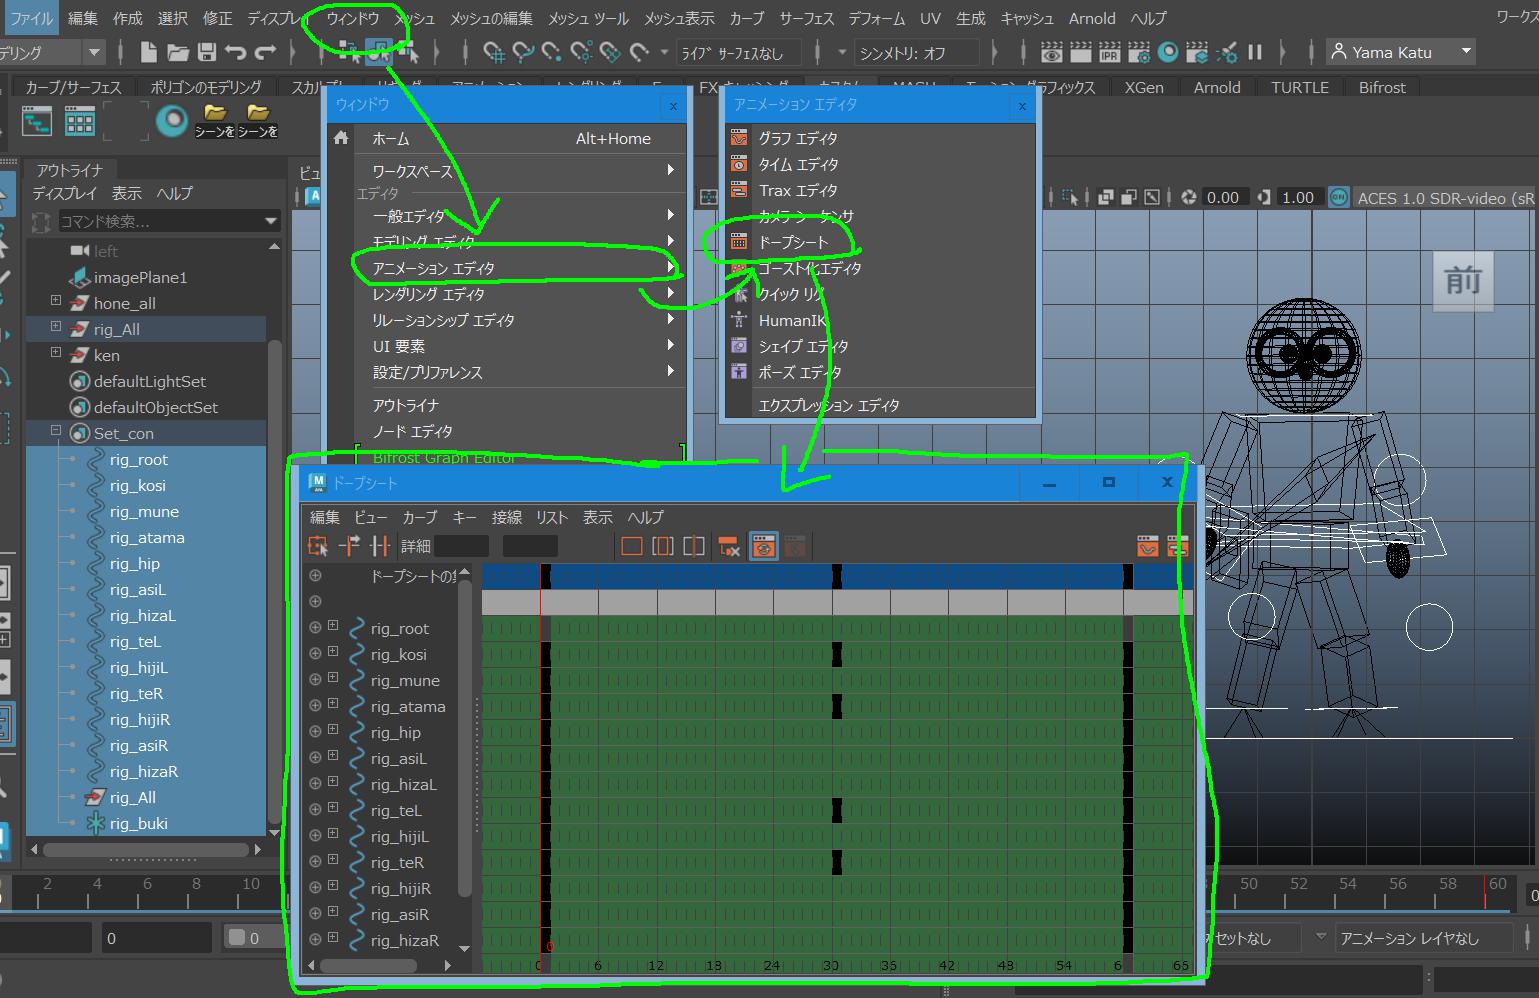Click the black key block at frame 30 in rig_kosi row
The height and width of the screenshot is (998, 1539).
tap(836, 655)
